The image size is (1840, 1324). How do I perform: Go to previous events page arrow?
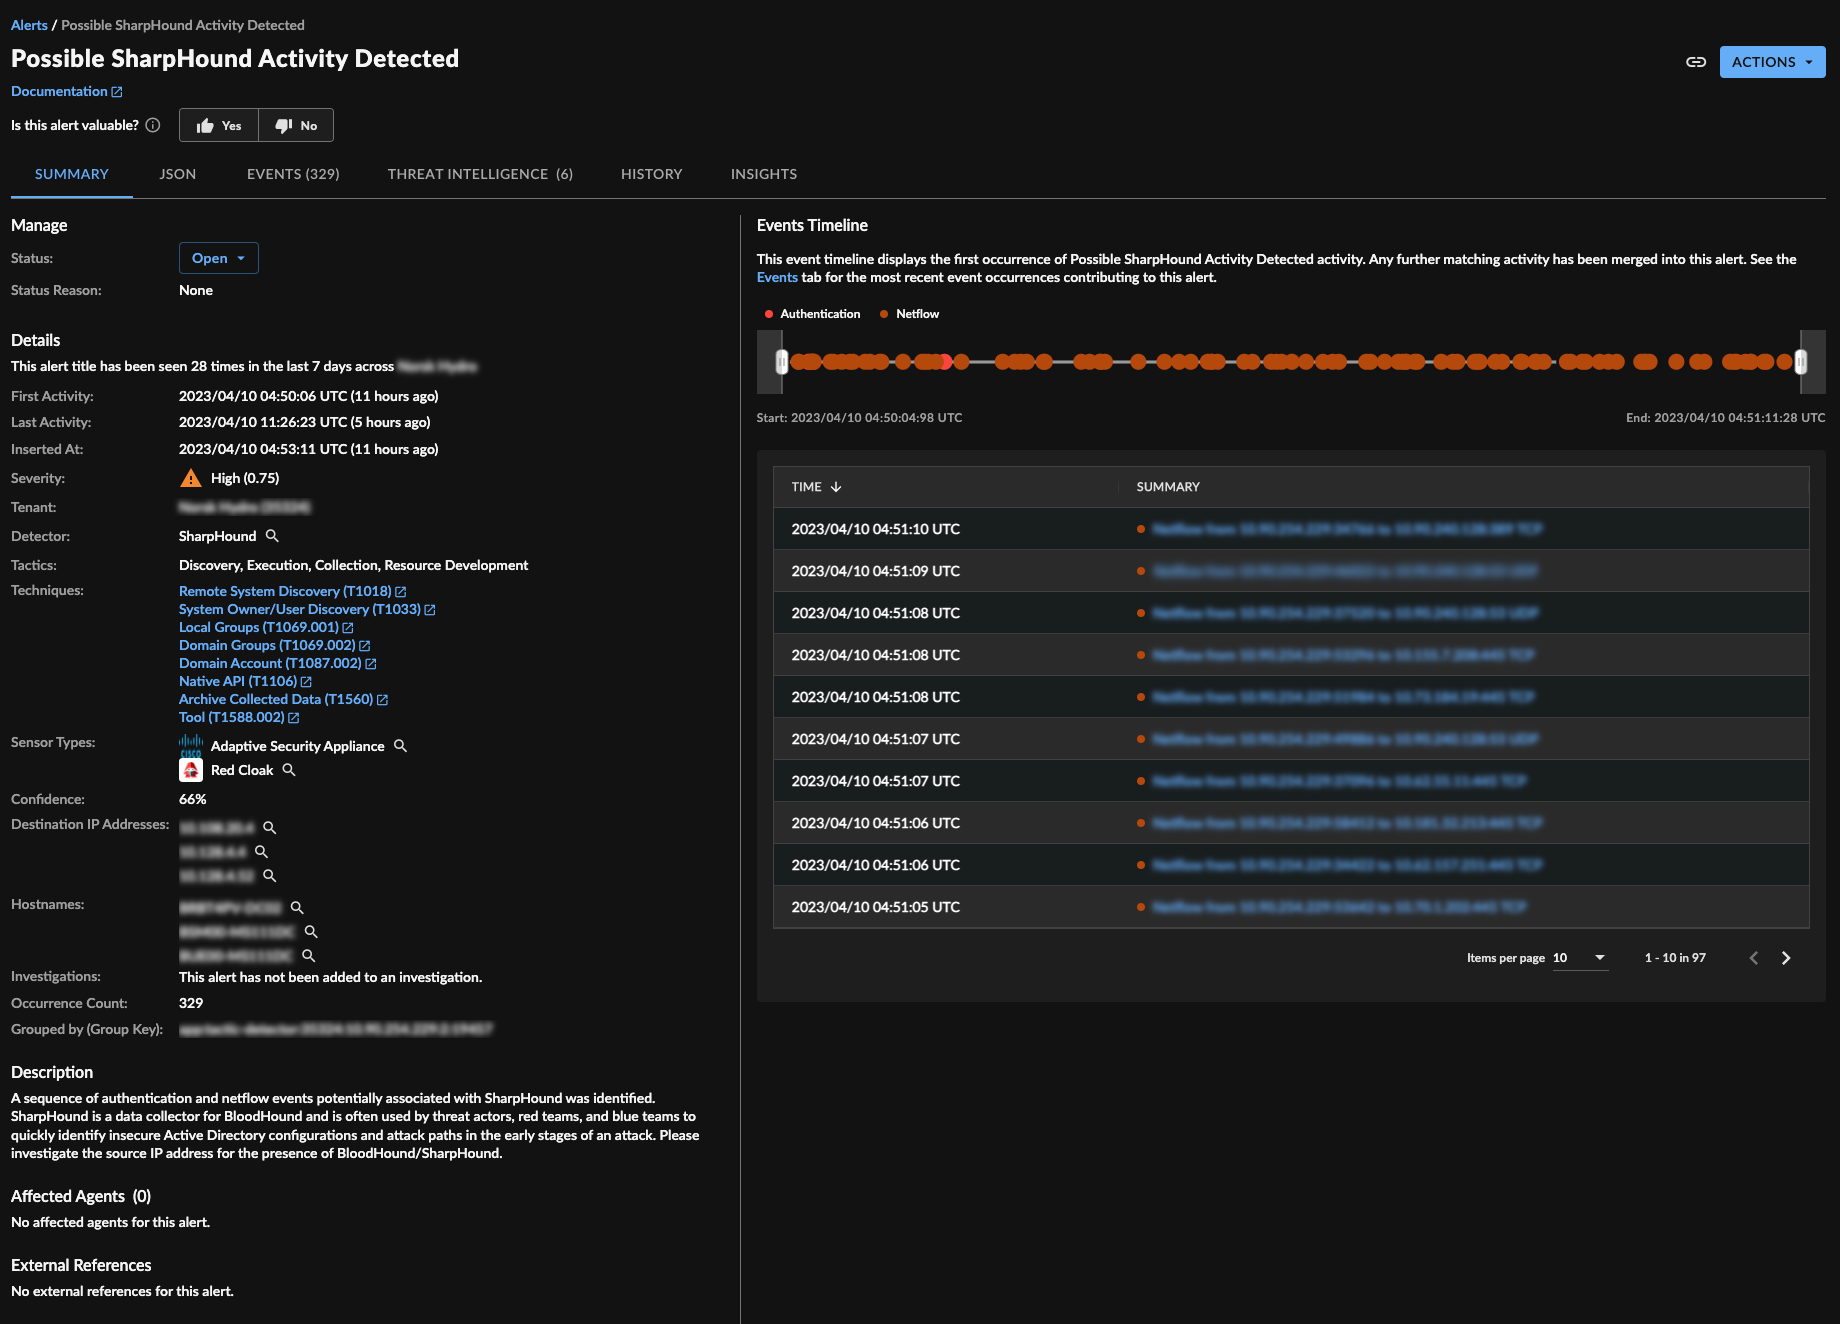pos(1754,958)
